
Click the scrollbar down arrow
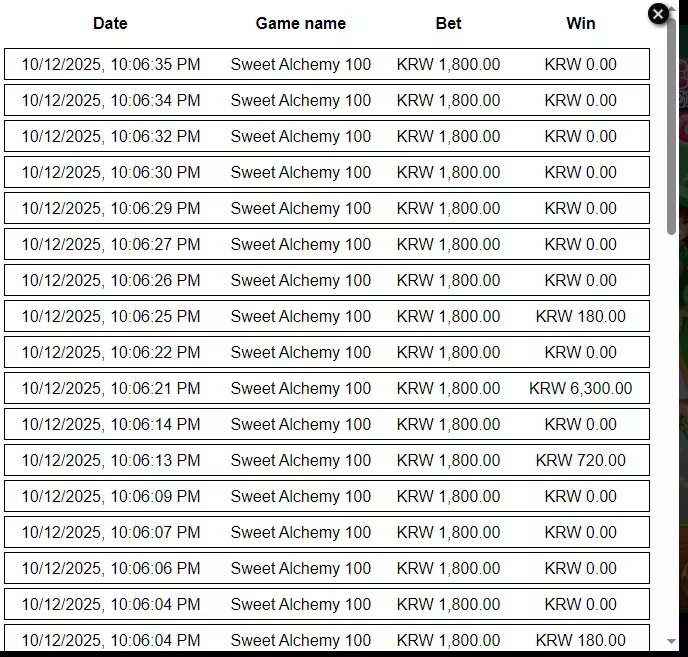(671, 641)
